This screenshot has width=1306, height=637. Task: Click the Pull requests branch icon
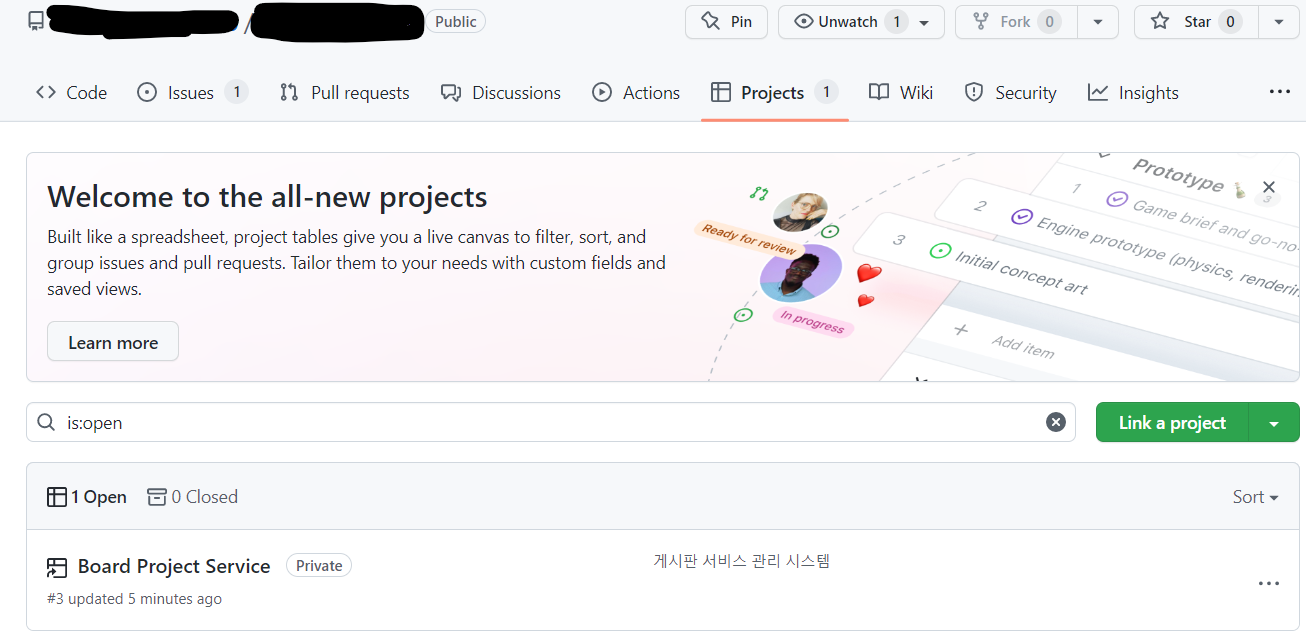click(289, 92)
